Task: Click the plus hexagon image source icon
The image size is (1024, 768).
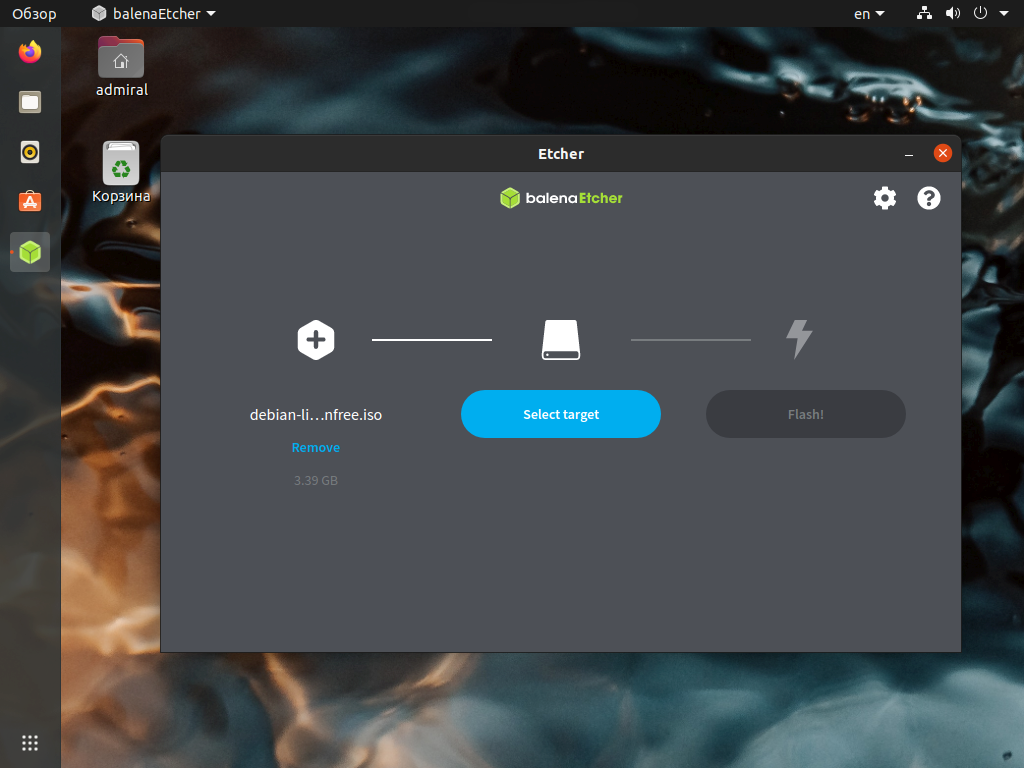Action: click(316, 340)
